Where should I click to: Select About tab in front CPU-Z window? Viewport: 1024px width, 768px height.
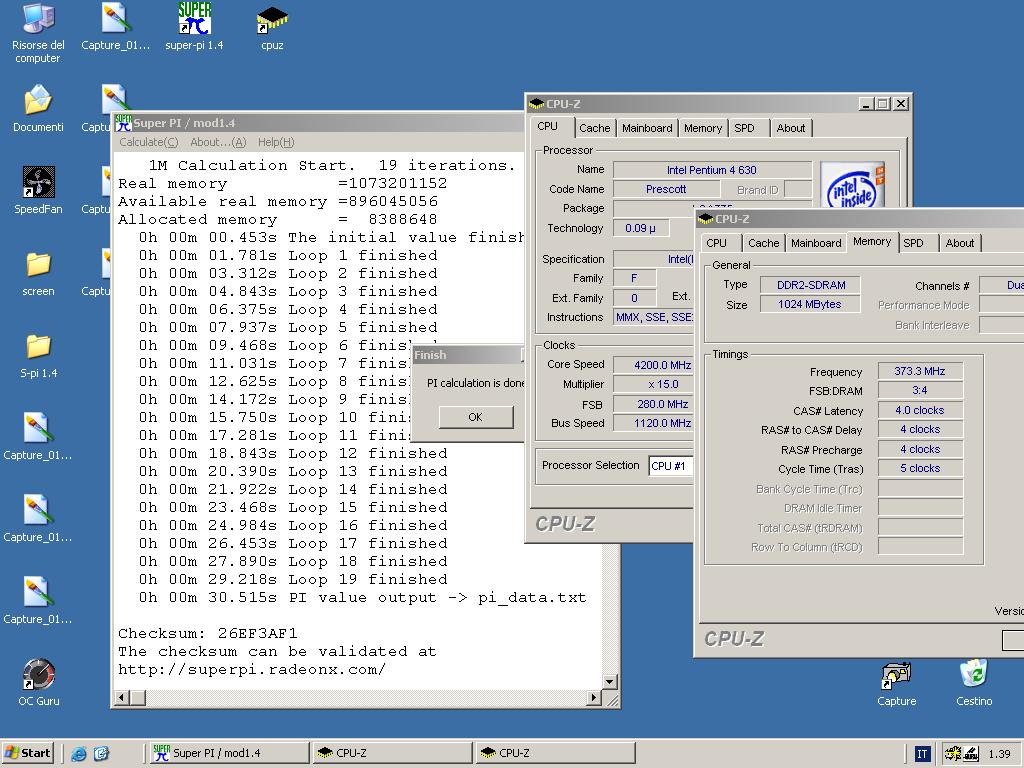959,243
